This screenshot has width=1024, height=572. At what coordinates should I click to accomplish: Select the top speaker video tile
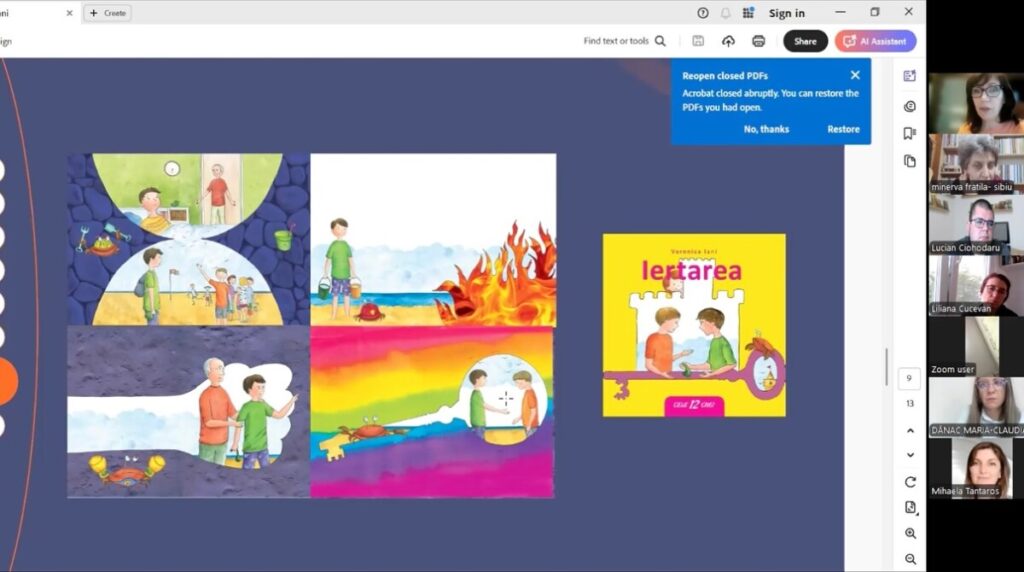tap(976, 103)
